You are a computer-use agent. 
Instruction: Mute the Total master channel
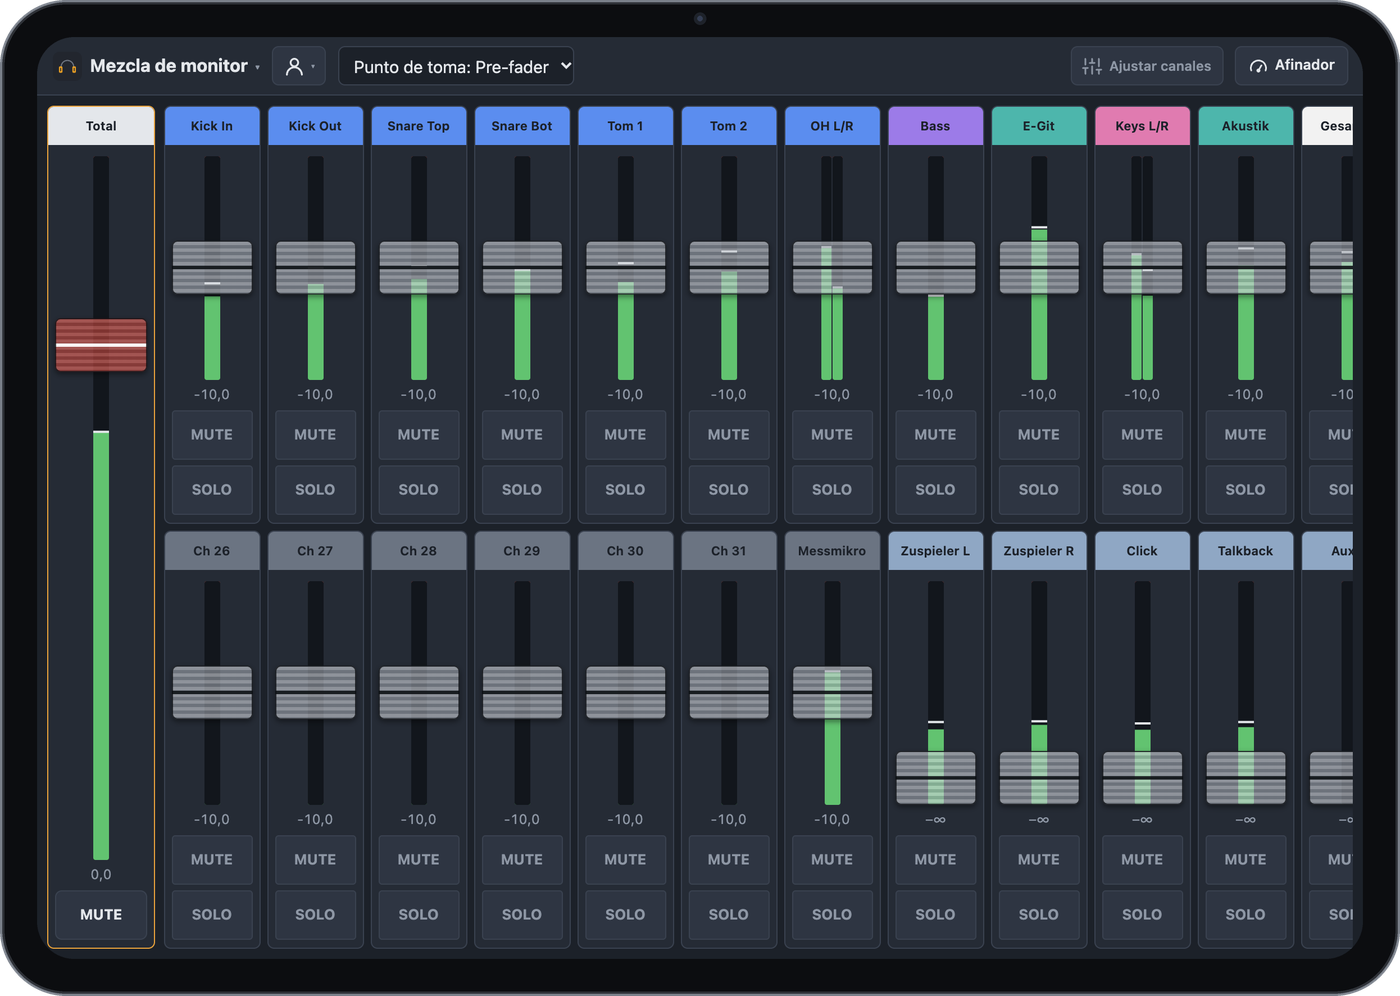coord(101,914)
